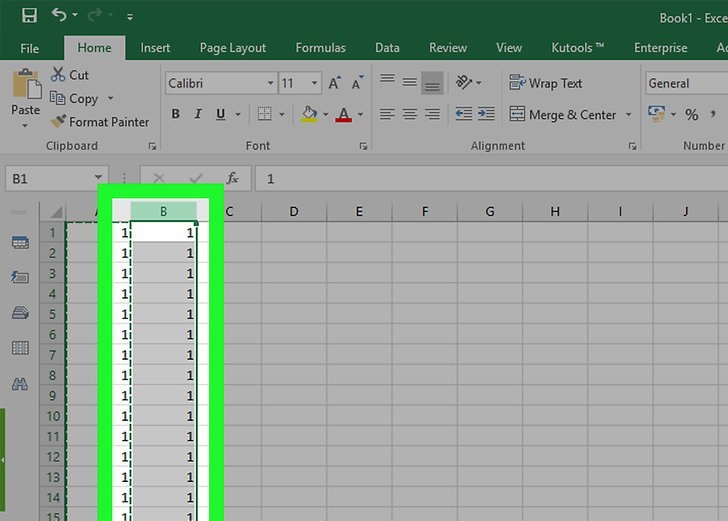728x521 pixels.
Task: Click the Insert Function fx icon
Action: coord(232,178)
